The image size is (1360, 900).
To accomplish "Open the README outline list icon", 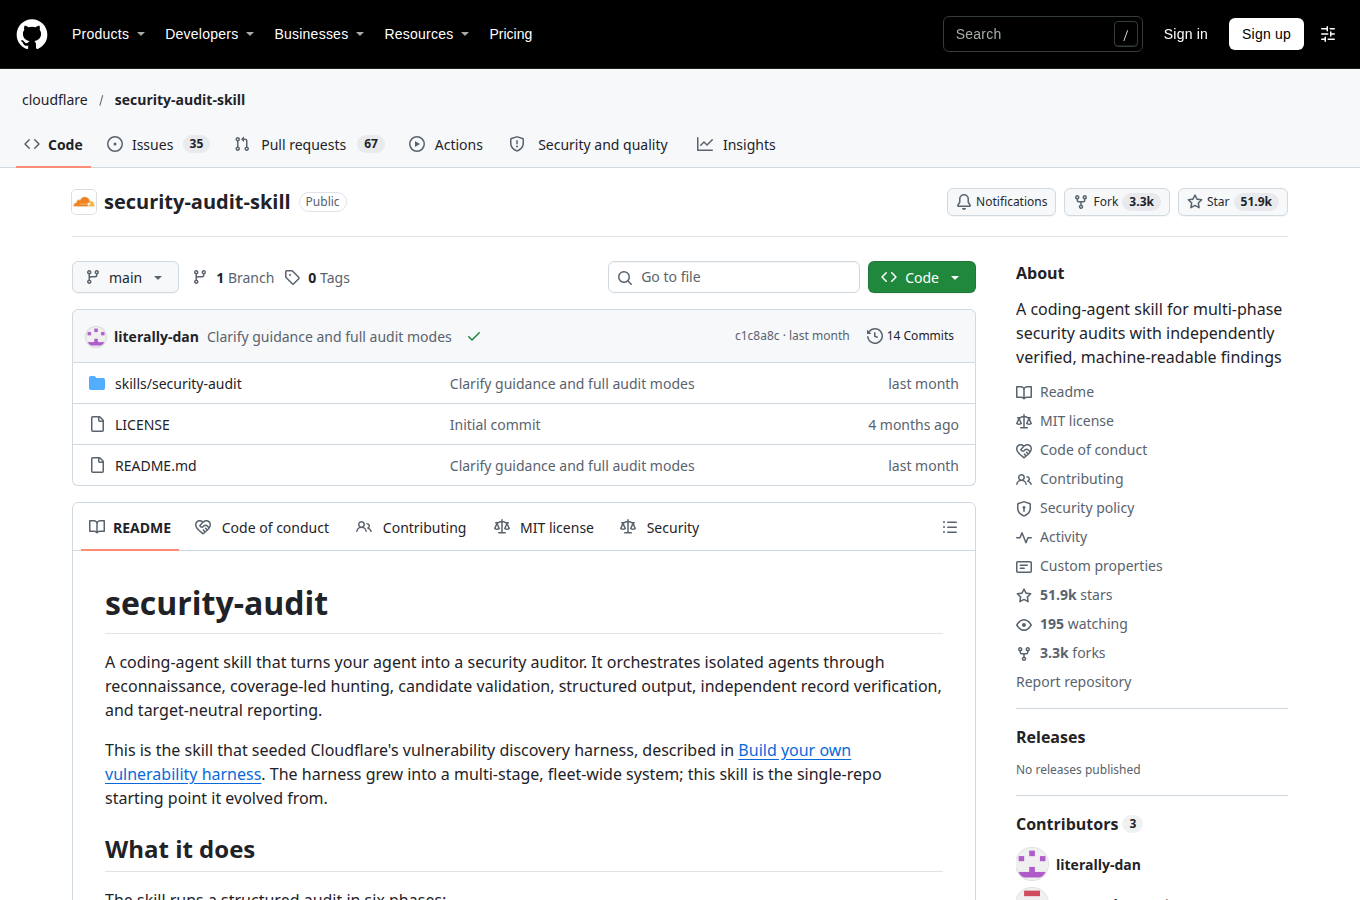I will point(950,527).
